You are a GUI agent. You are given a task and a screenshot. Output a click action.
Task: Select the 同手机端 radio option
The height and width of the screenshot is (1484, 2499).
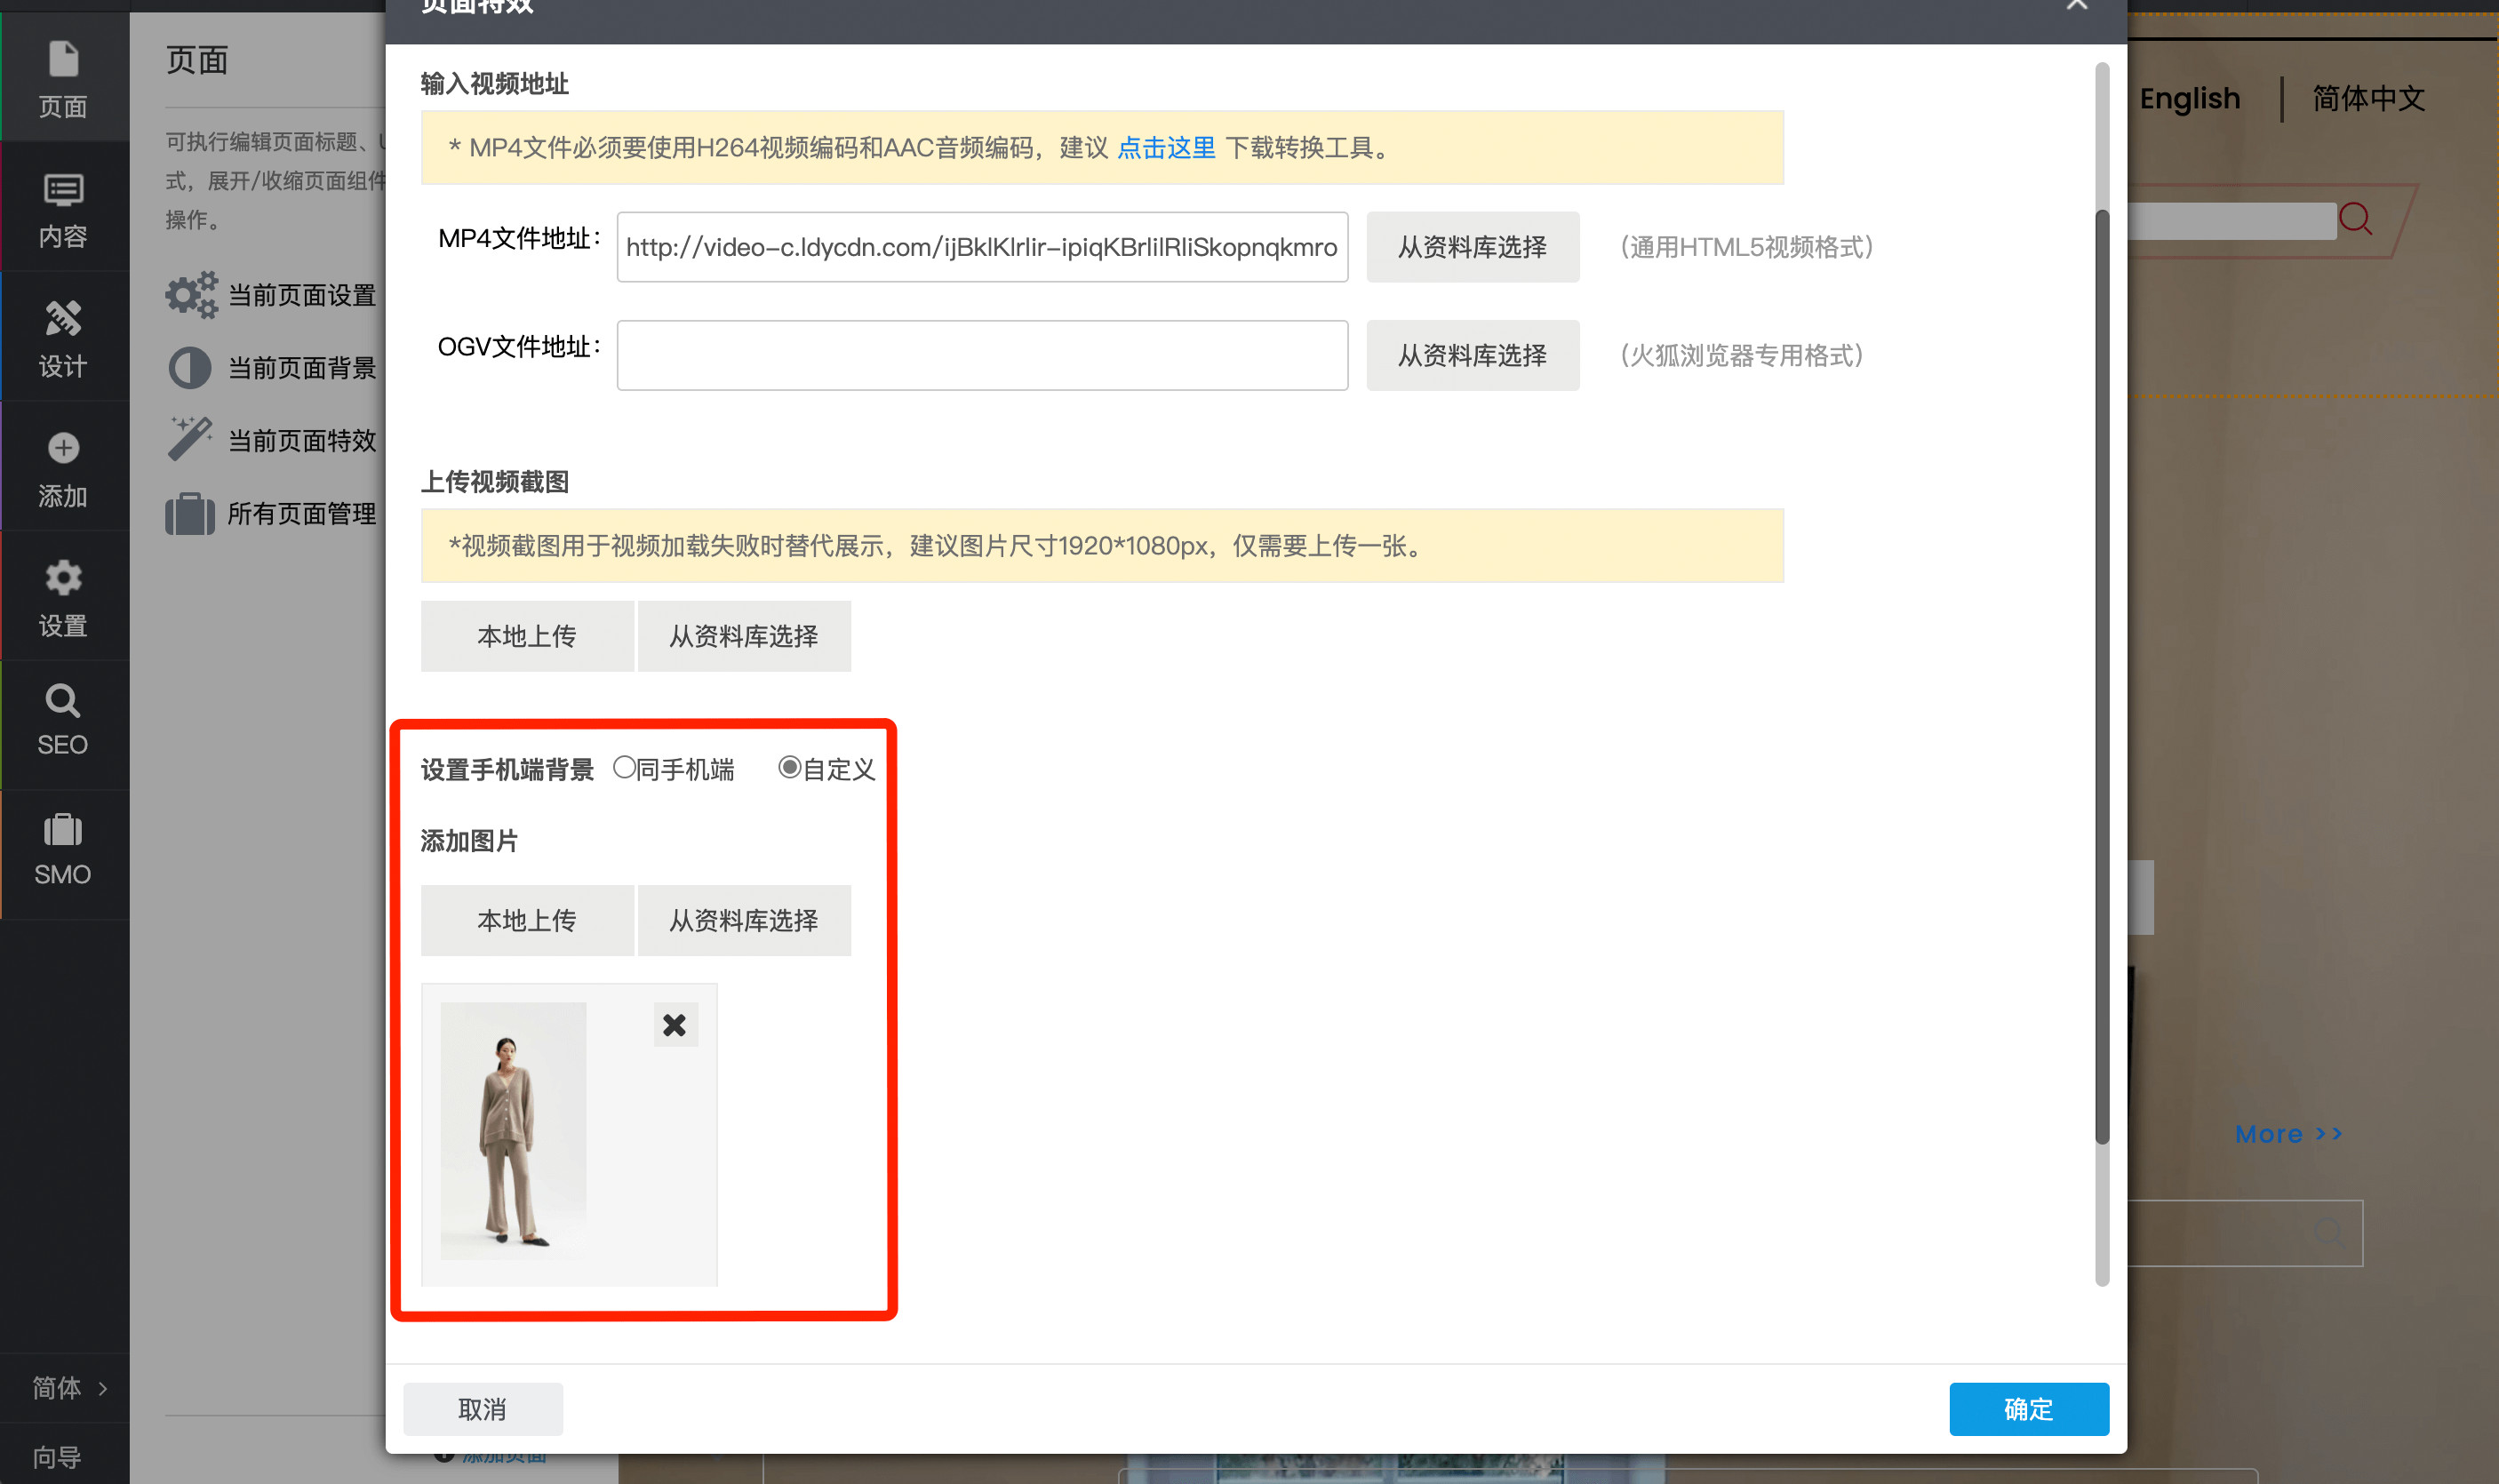tap(625, 768)
